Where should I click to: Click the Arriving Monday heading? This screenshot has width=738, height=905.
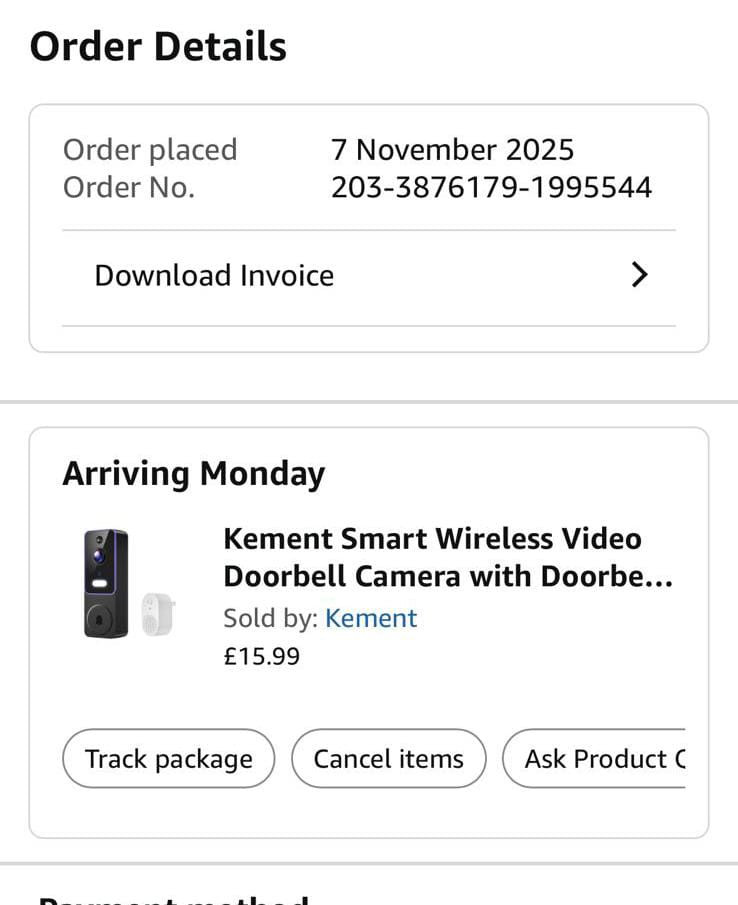tap(193, 473)
